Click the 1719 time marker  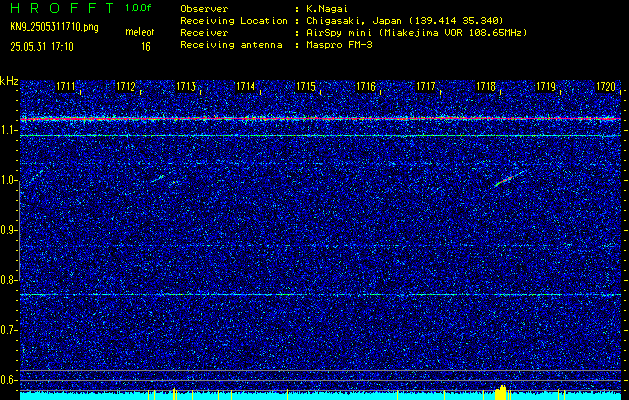(546, 86)
